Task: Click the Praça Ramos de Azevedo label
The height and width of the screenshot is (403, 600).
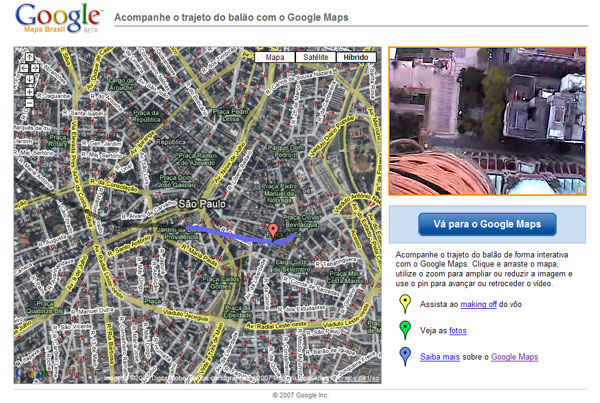Action: click(x=197, y=159)
